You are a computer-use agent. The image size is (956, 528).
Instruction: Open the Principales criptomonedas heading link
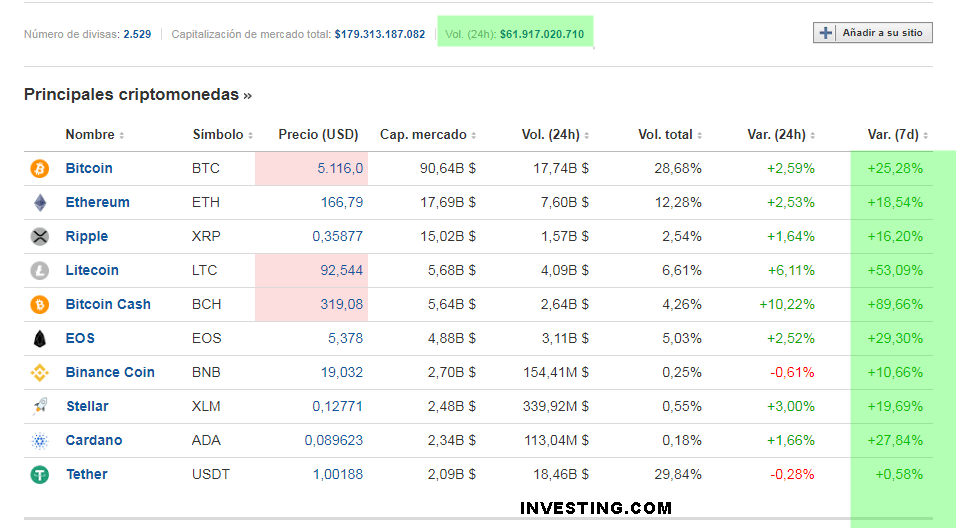coord(137,95)
